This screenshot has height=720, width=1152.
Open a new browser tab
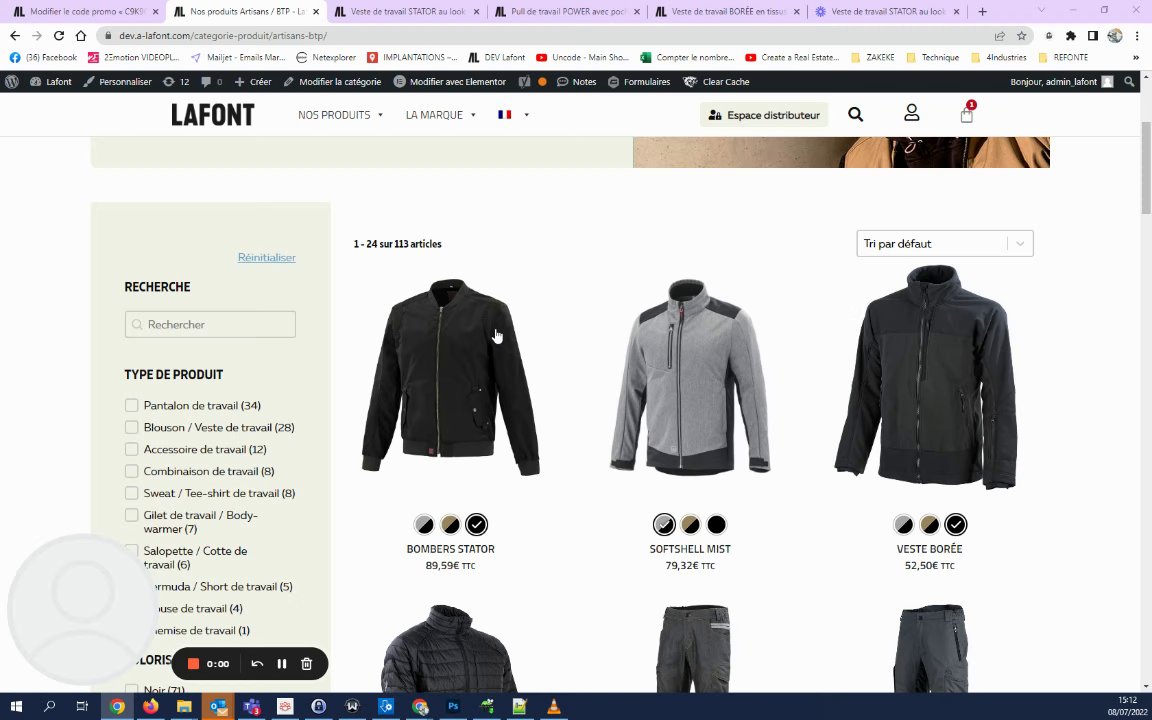tap(982, 12)
